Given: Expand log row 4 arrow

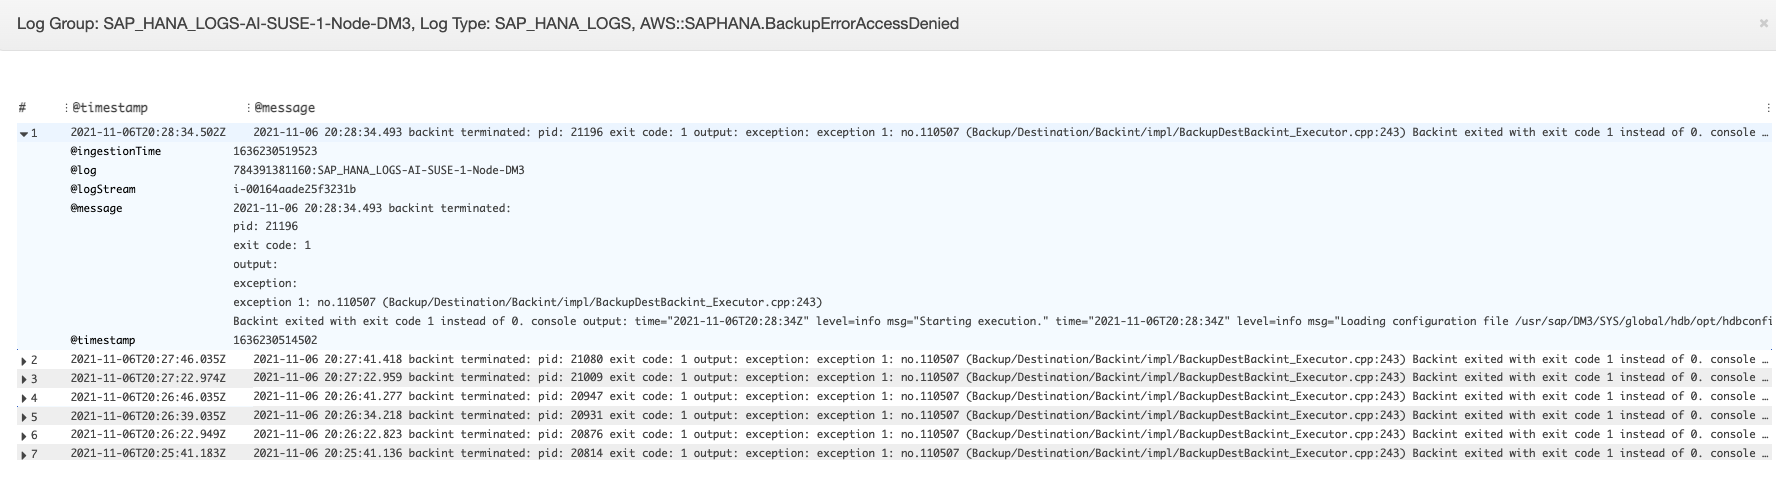Looking at the screenshot, I should click(x=24, y=398).
